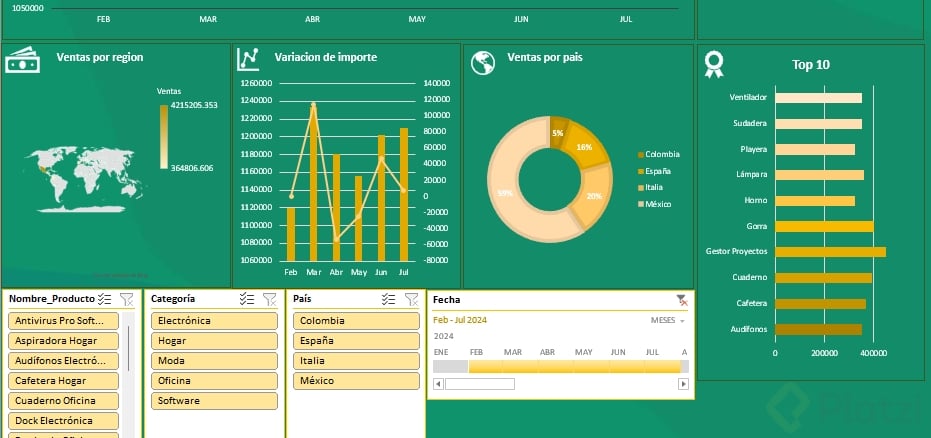Filter by Moda category
The height and width of the screenshot is (438, 931).
pyautogui.click(x=214, y=361)
